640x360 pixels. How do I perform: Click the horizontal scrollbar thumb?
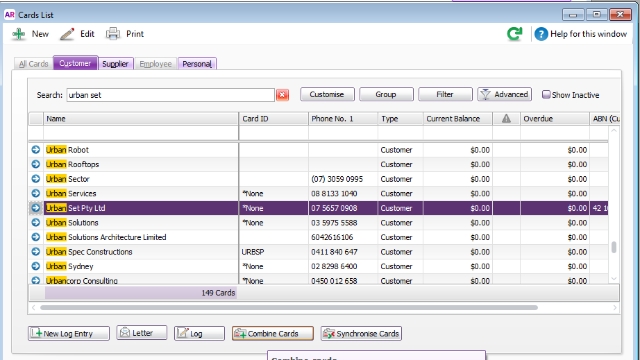click(289, 307)
